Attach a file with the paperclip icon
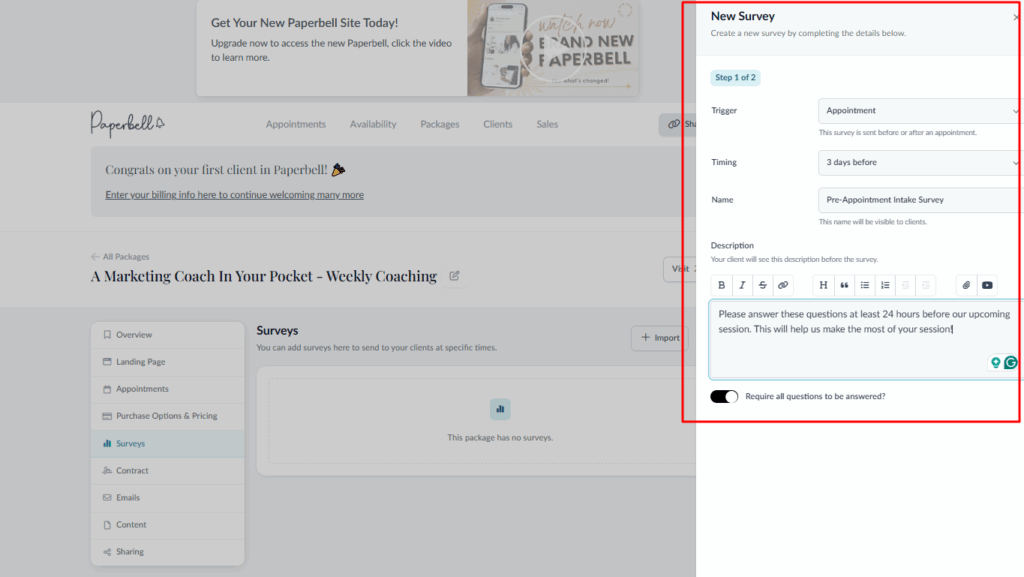 (967, 285)
